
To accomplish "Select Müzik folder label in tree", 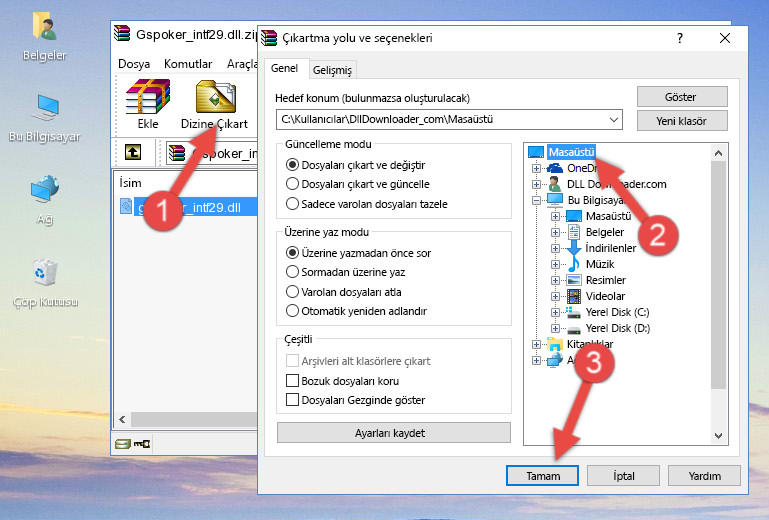I will pyautogui.click(x=600, y=264).
